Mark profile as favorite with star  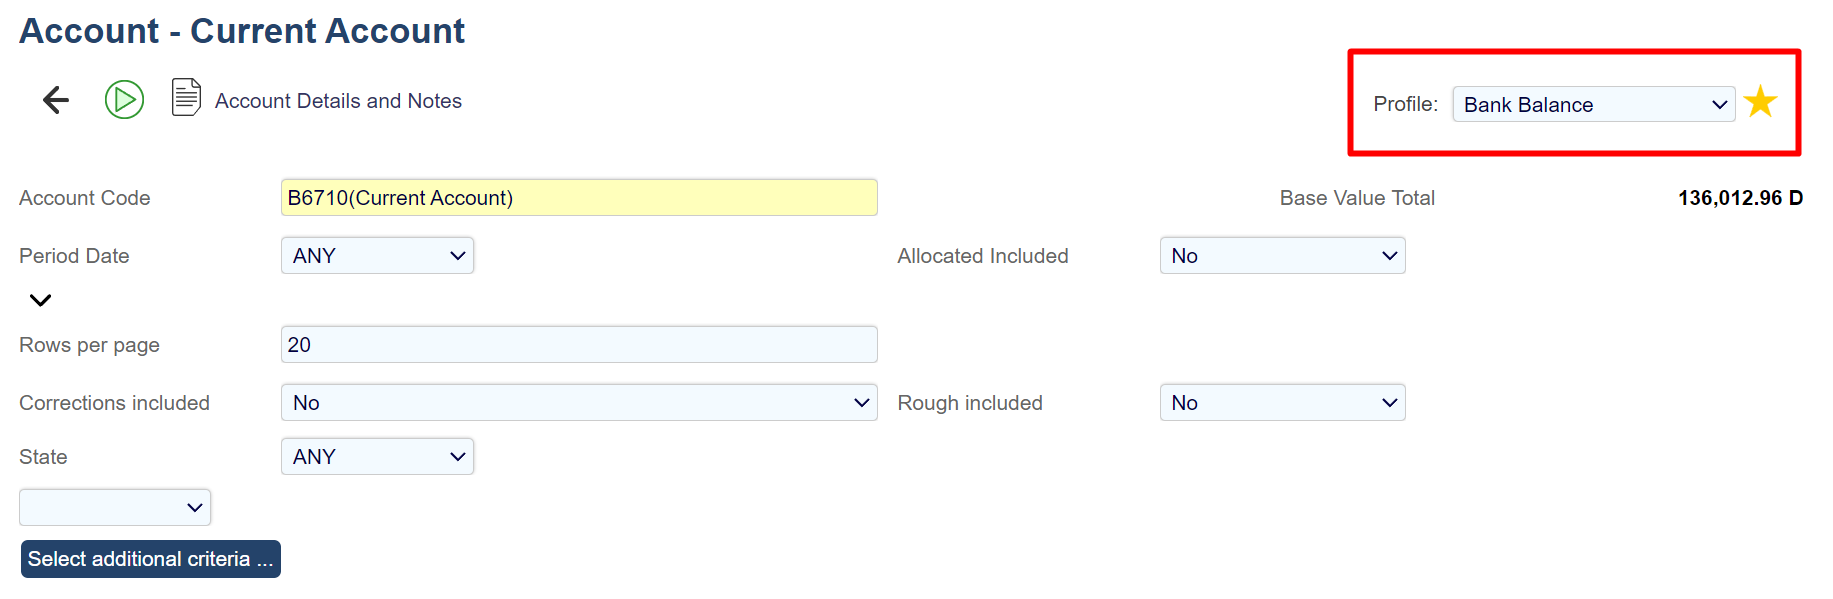click(1760, 102)
